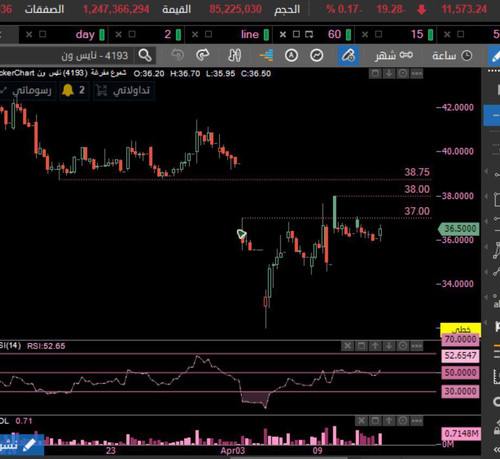Viewport: 500px width, 459px height.
Task: Close the tab labeled 2
Action: tap(118, 34)
